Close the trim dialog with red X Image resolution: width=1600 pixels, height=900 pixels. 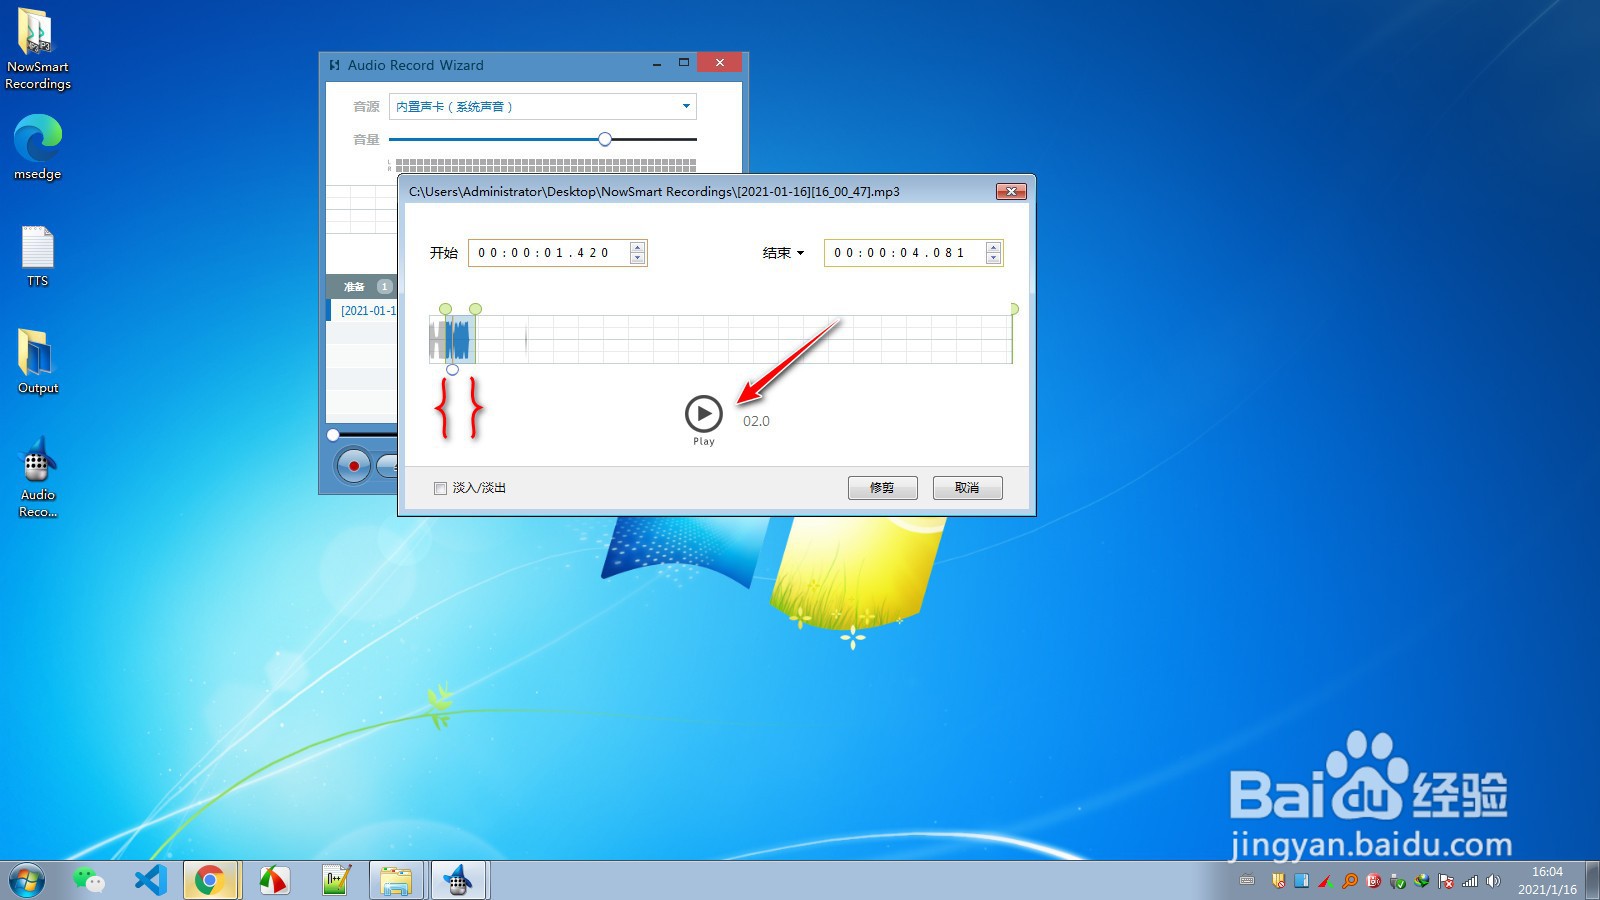pyautogui.click(x=1011, y=191)
